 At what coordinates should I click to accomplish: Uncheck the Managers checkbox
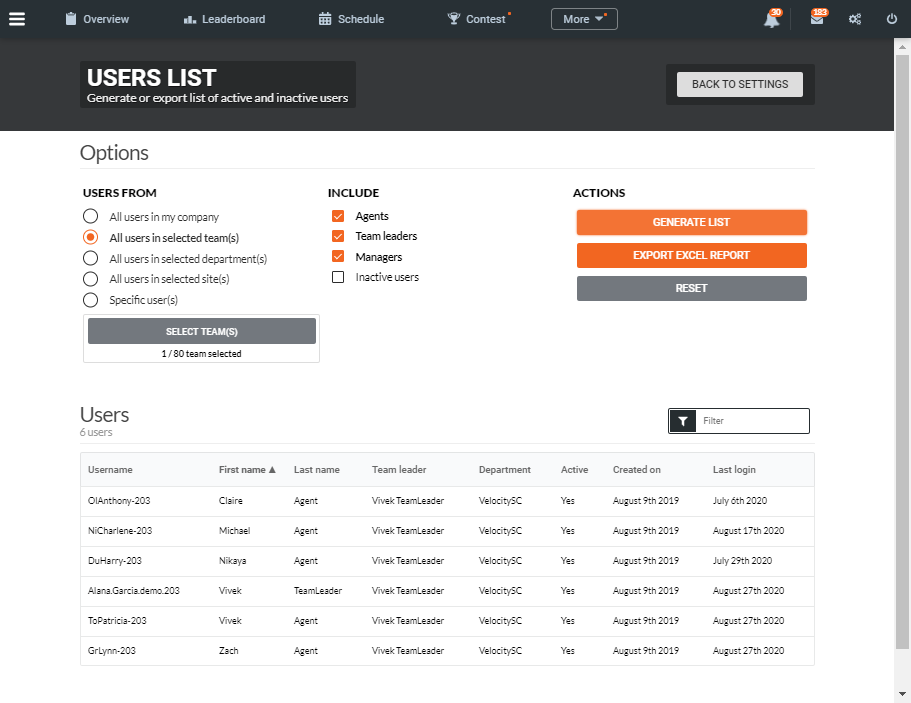click(338, 257)
